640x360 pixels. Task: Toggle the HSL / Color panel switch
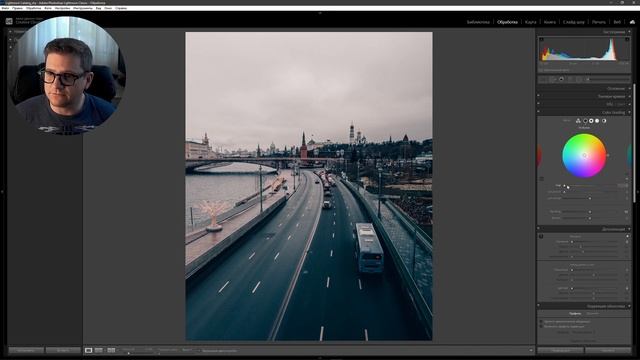click(538, 104)
